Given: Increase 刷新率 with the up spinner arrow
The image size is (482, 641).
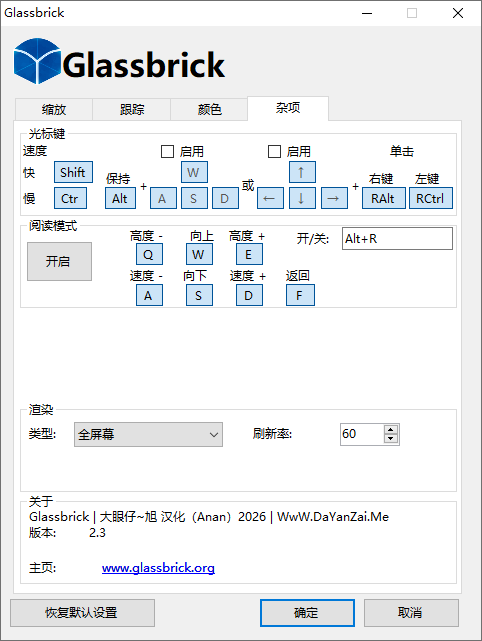Looking at the screenshot, I should [x=391, y=430].
